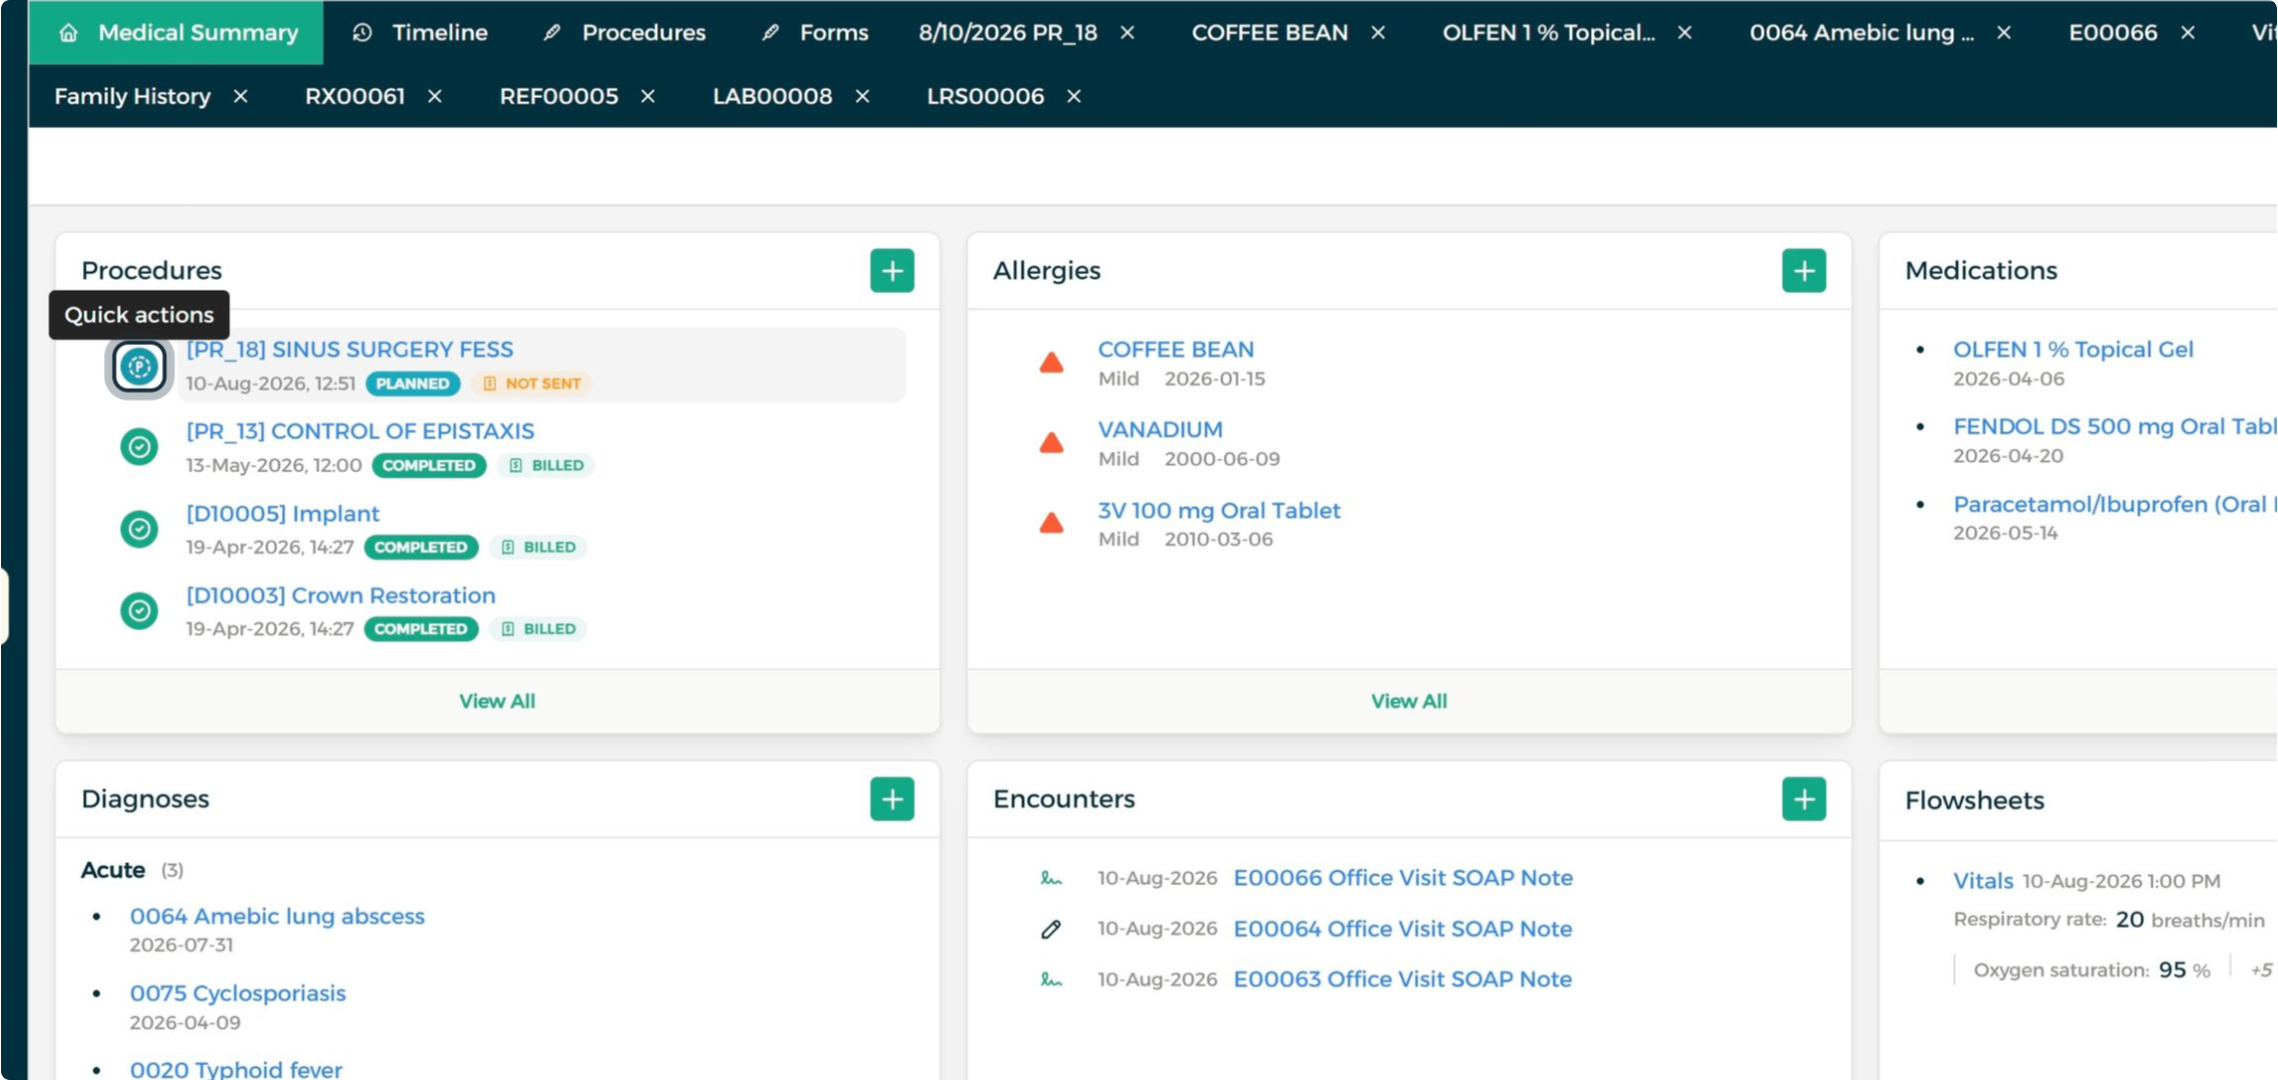Image resolution: width=2278 pixels, height=1080 pixels.
Task: Open the Timeline tab
Action: (x=420, y=33)
